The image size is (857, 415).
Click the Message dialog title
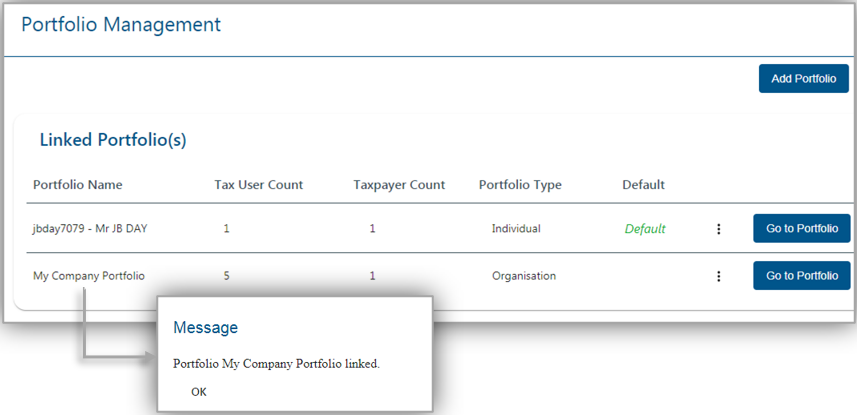tap(206, 328)
